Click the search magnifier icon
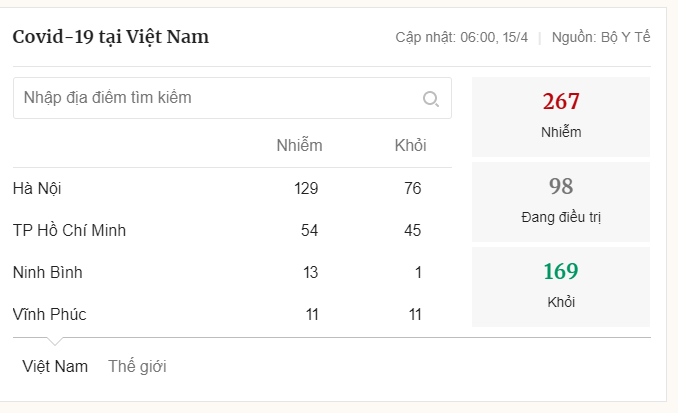 point(431,98)
